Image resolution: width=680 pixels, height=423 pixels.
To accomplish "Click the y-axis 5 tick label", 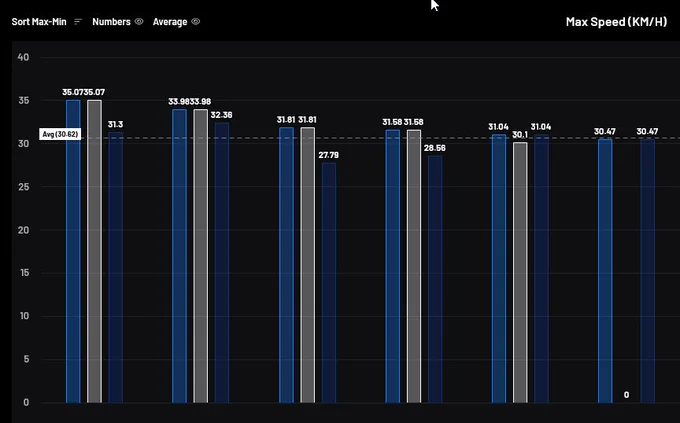I will [26, 359].
